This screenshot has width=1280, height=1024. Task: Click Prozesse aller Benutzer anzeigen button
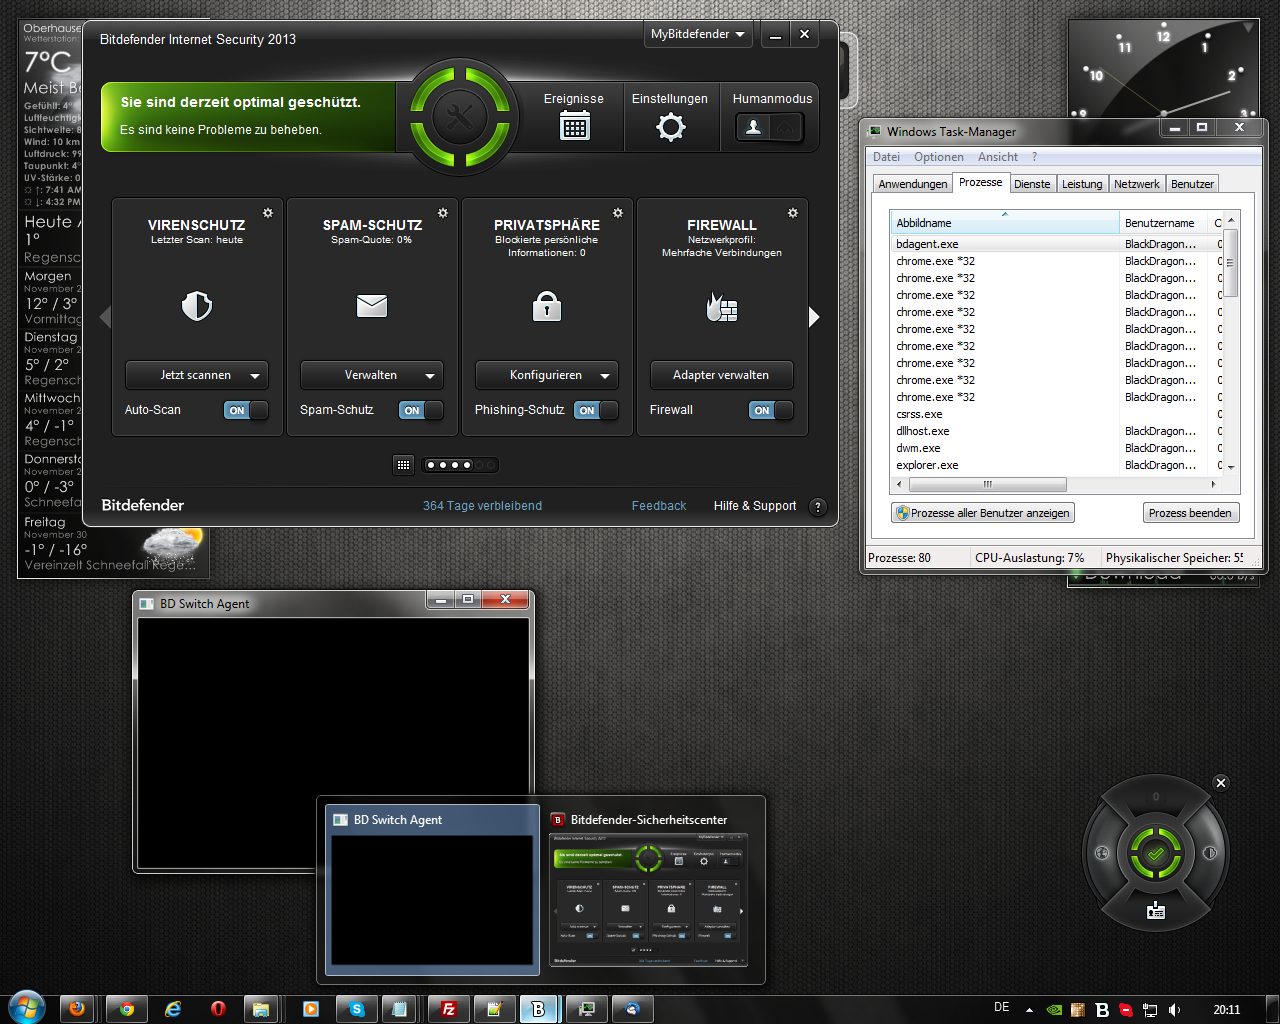[x=983, y=513]
